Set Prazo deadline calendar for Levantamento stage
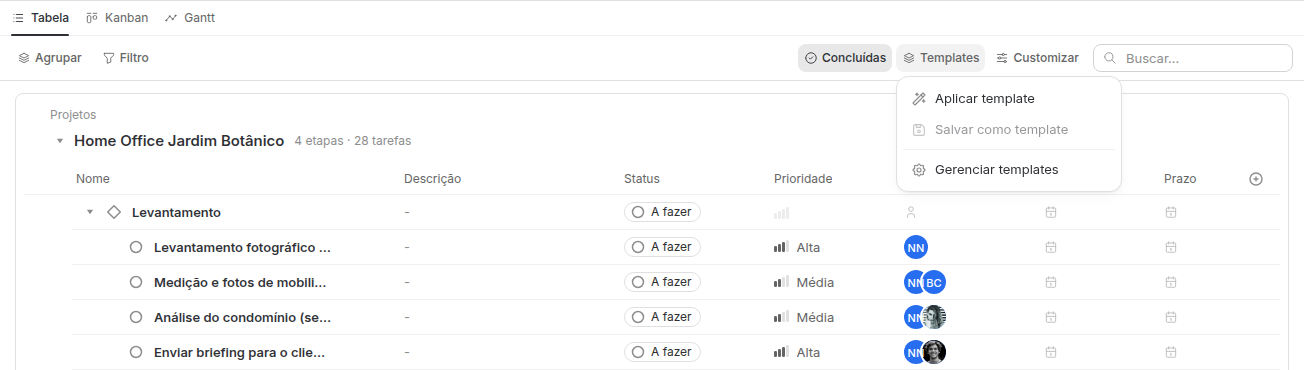Image resolution: width=1304 pixels, height=370 pixels. click(1170, 212)
